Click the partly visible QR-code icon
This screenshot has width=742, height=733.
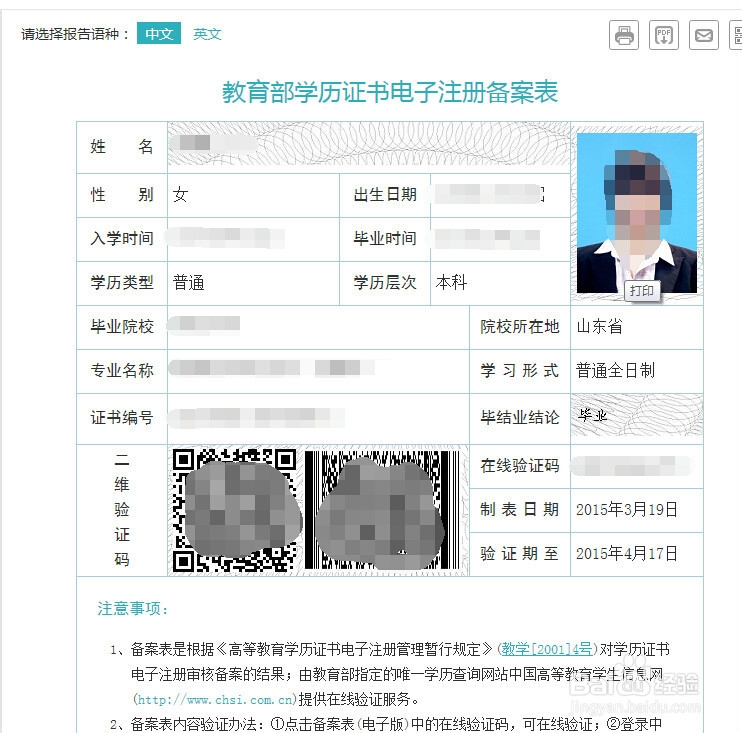pos(736,35)
